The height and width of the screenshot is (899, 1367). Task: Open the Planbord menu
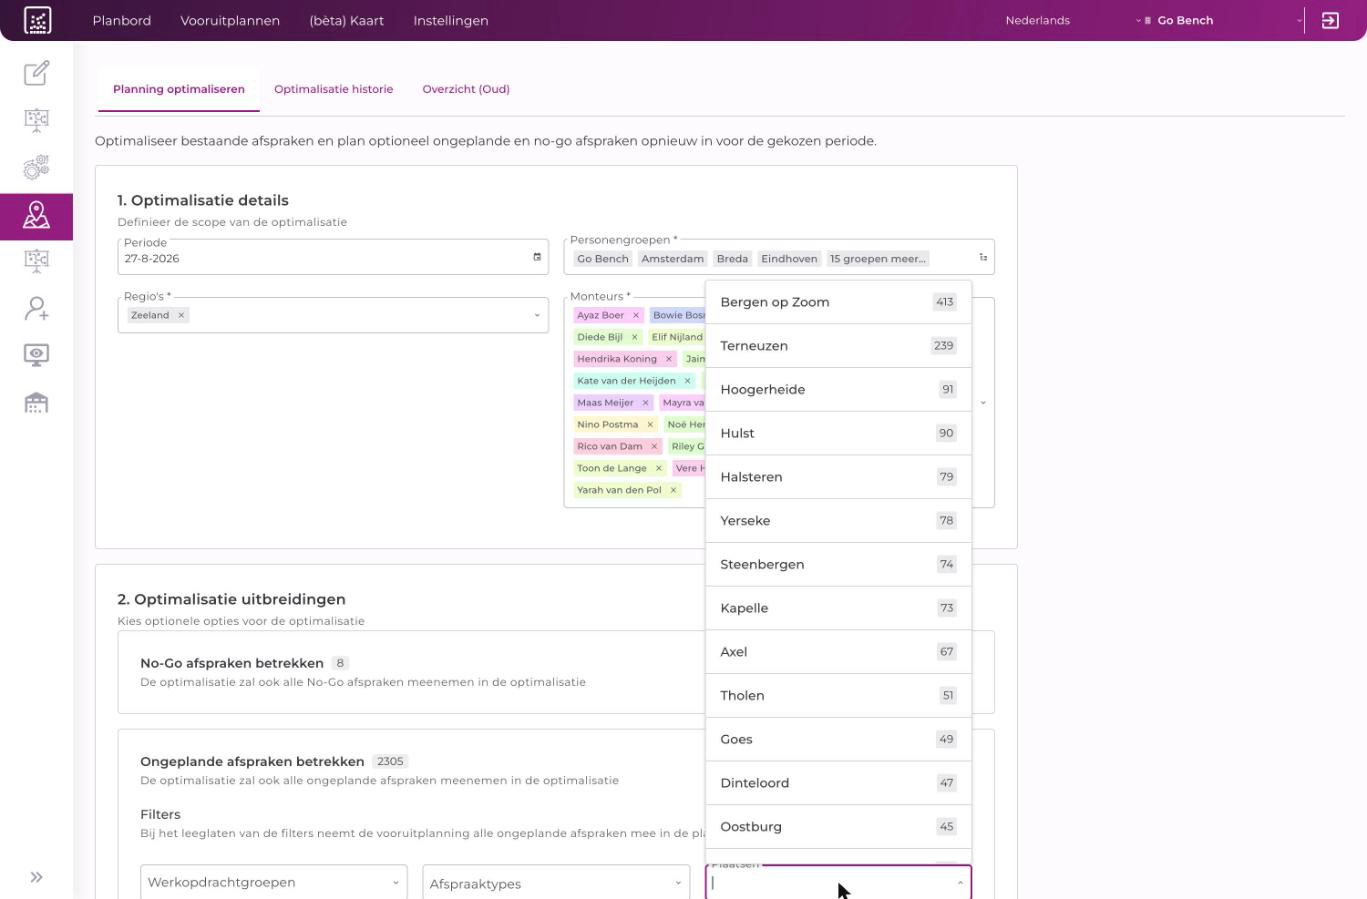point(122,20)
